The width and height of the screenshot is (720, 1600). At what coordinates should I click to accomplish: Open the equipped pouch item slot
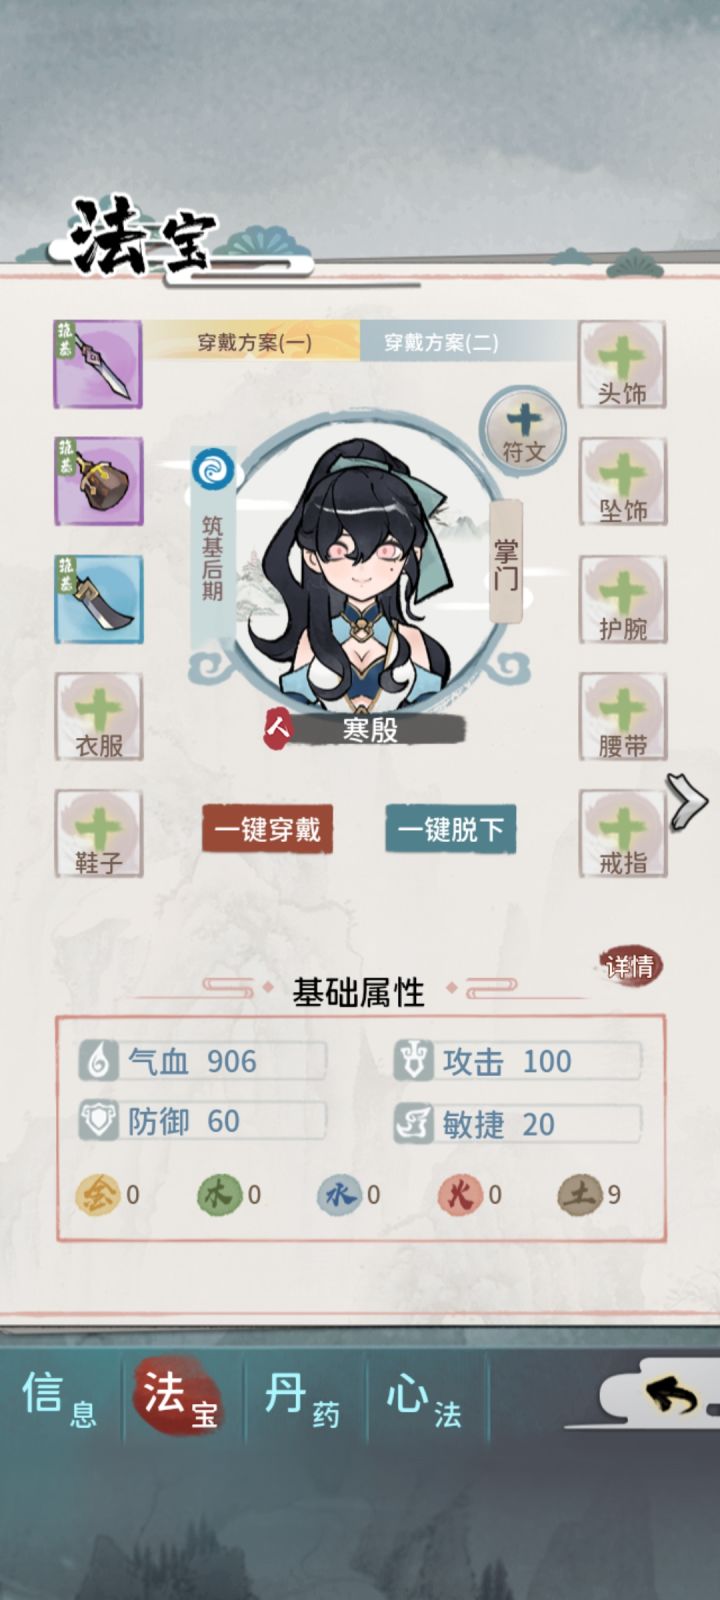coord(98,481)
